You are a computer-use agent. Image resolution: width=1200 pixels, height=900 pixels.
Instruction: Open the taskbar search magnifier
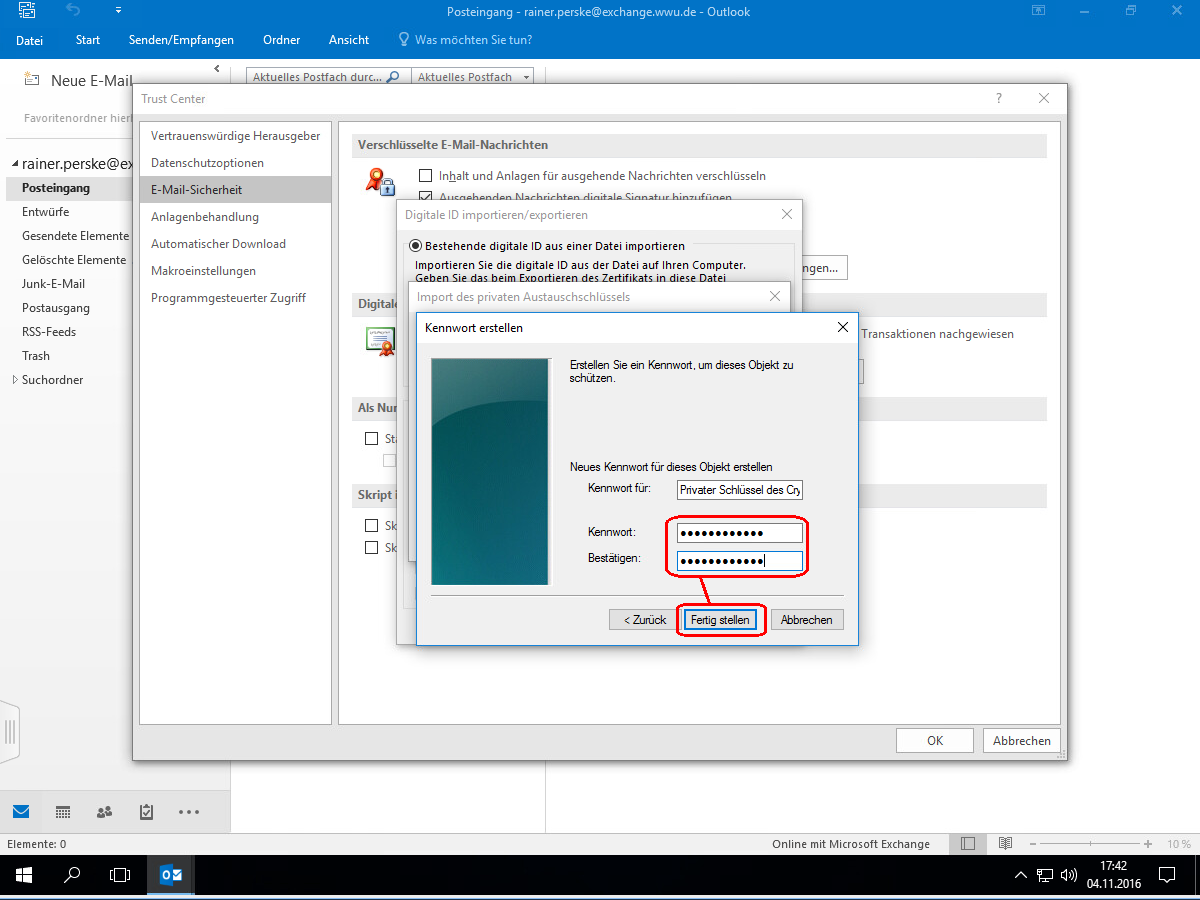[x=72, y=875]
